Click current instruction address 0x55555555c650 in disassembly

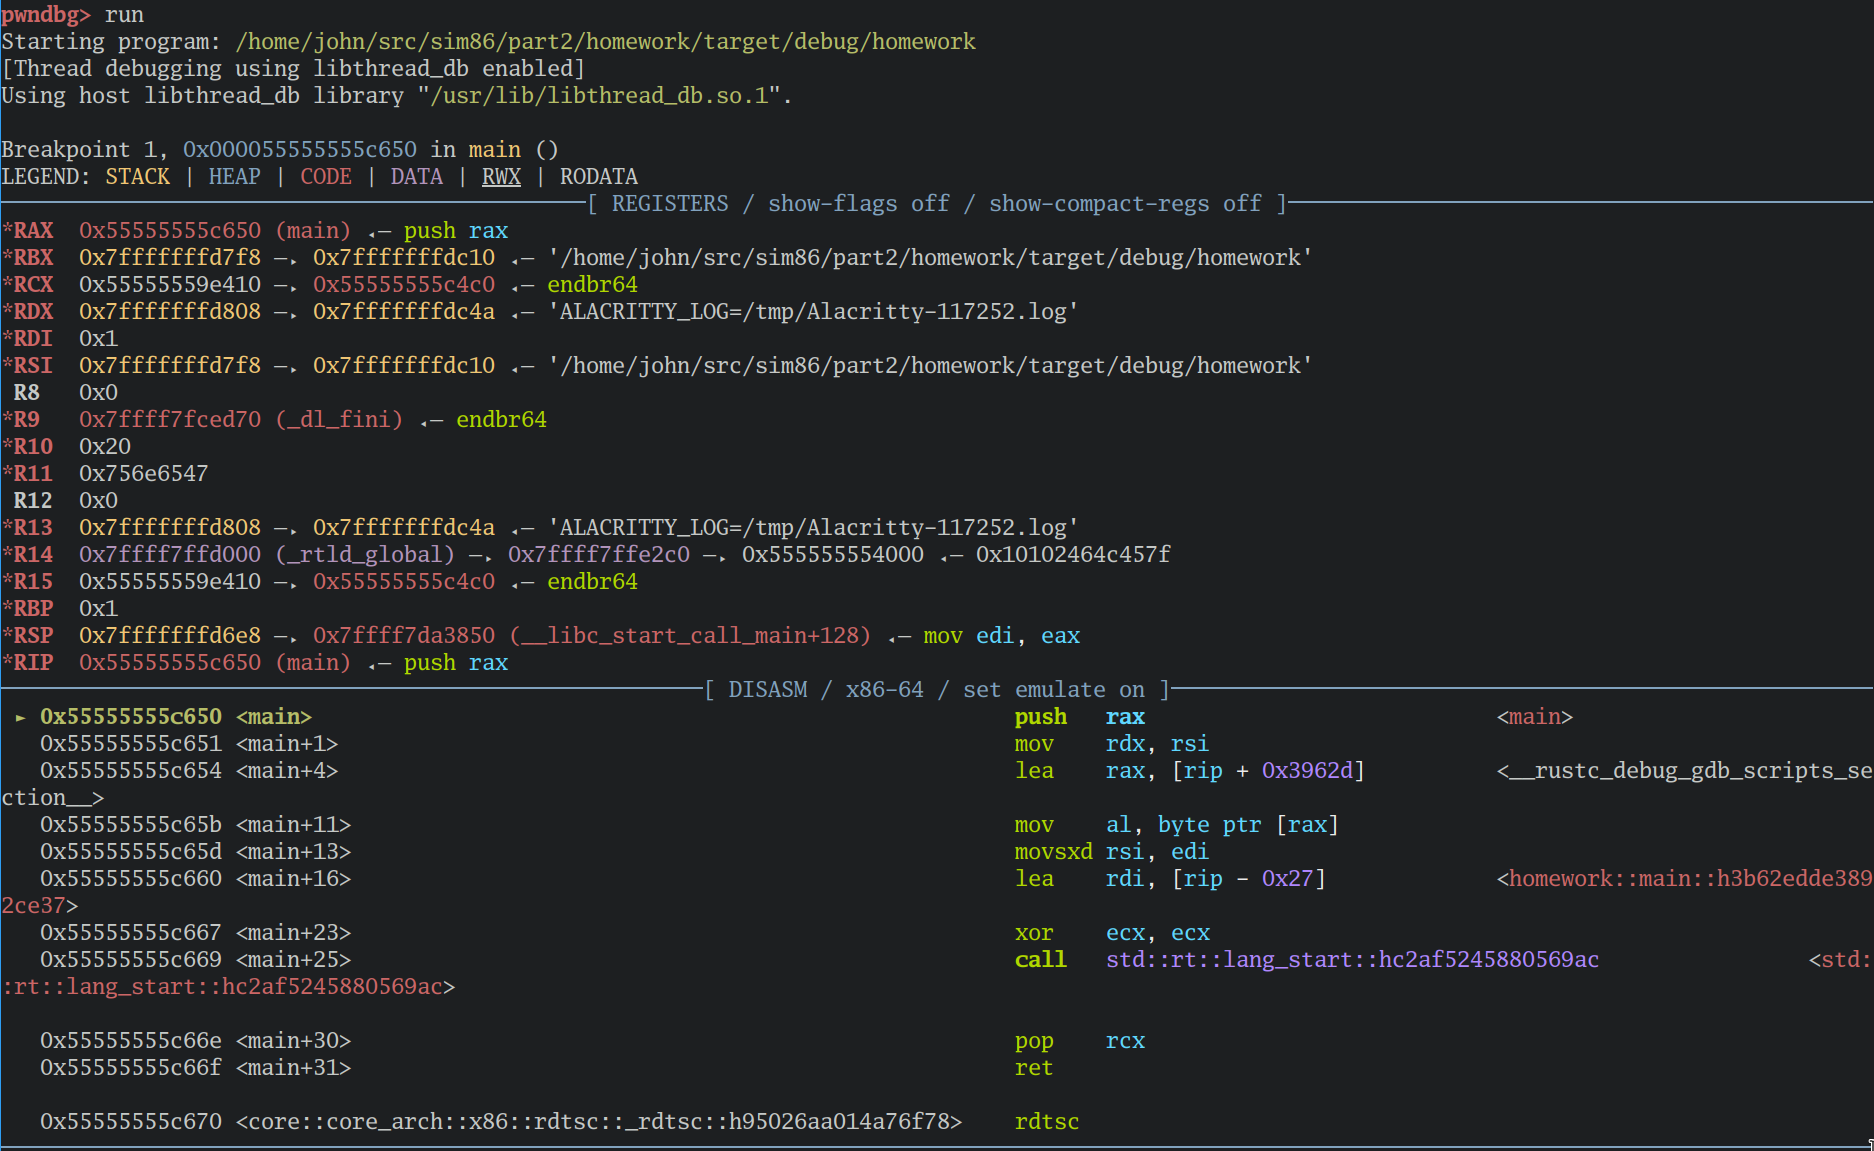131,716
